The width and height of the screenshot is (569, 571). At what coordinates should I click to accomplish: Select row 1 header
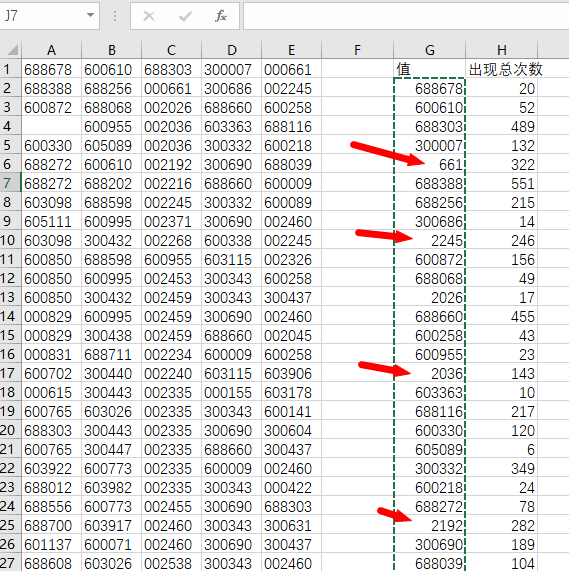11,69
